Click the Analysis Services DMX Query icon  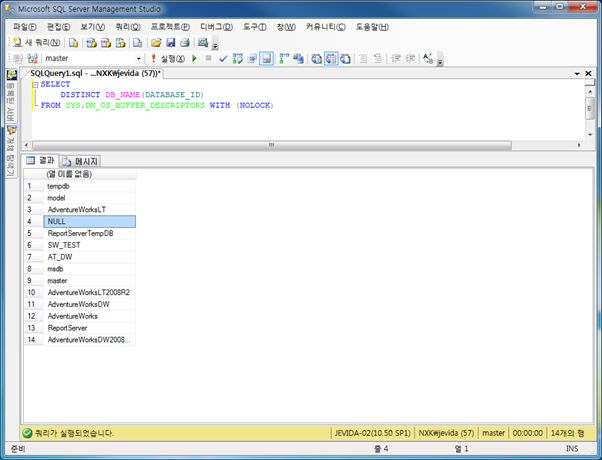point(106,43)
